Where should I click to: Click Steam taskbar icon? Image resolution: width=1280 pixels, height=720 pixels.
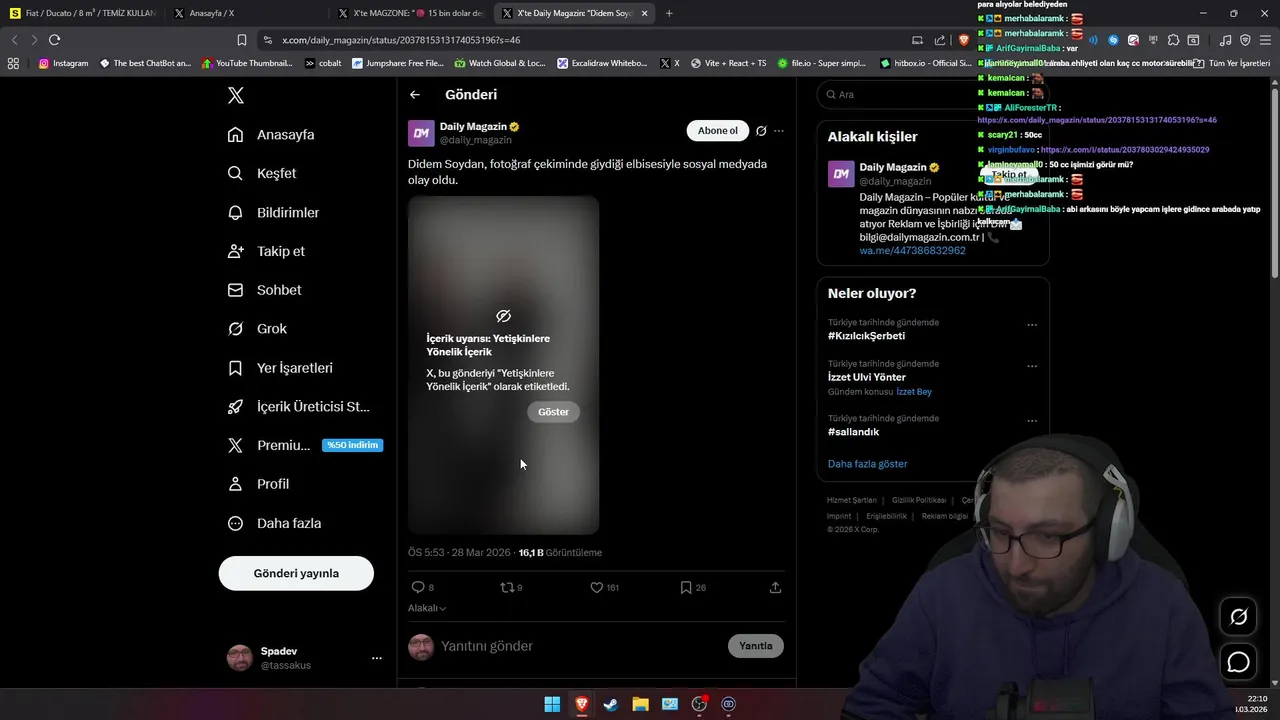pos(610,704)
